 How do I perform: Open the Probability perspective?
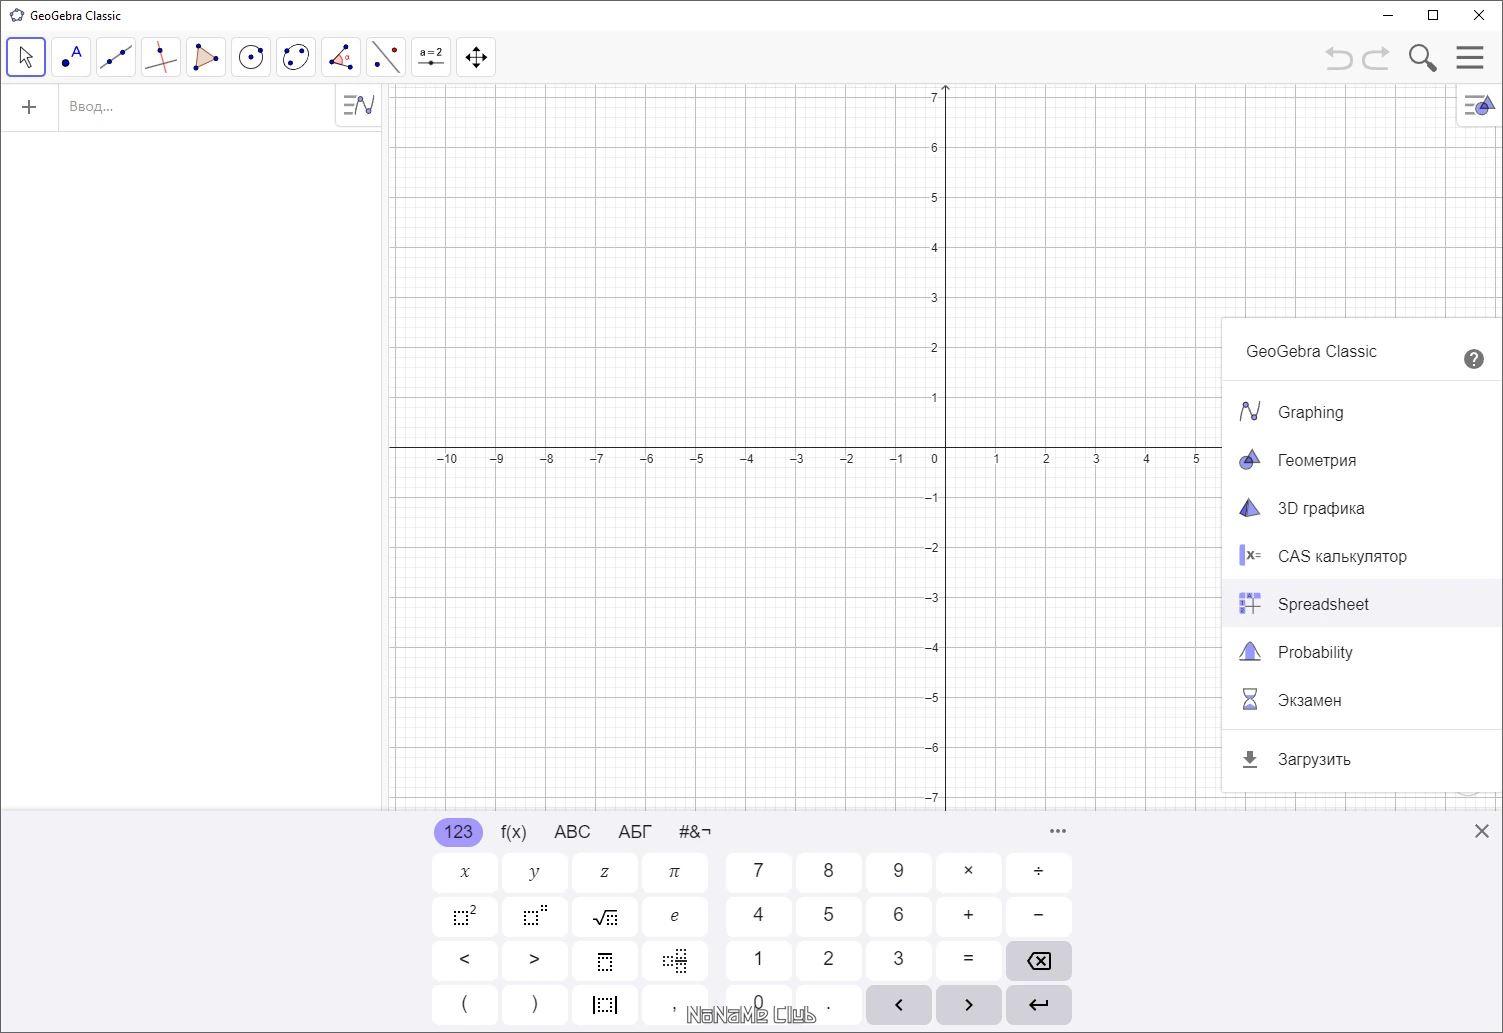click(x=1362, y=652)
